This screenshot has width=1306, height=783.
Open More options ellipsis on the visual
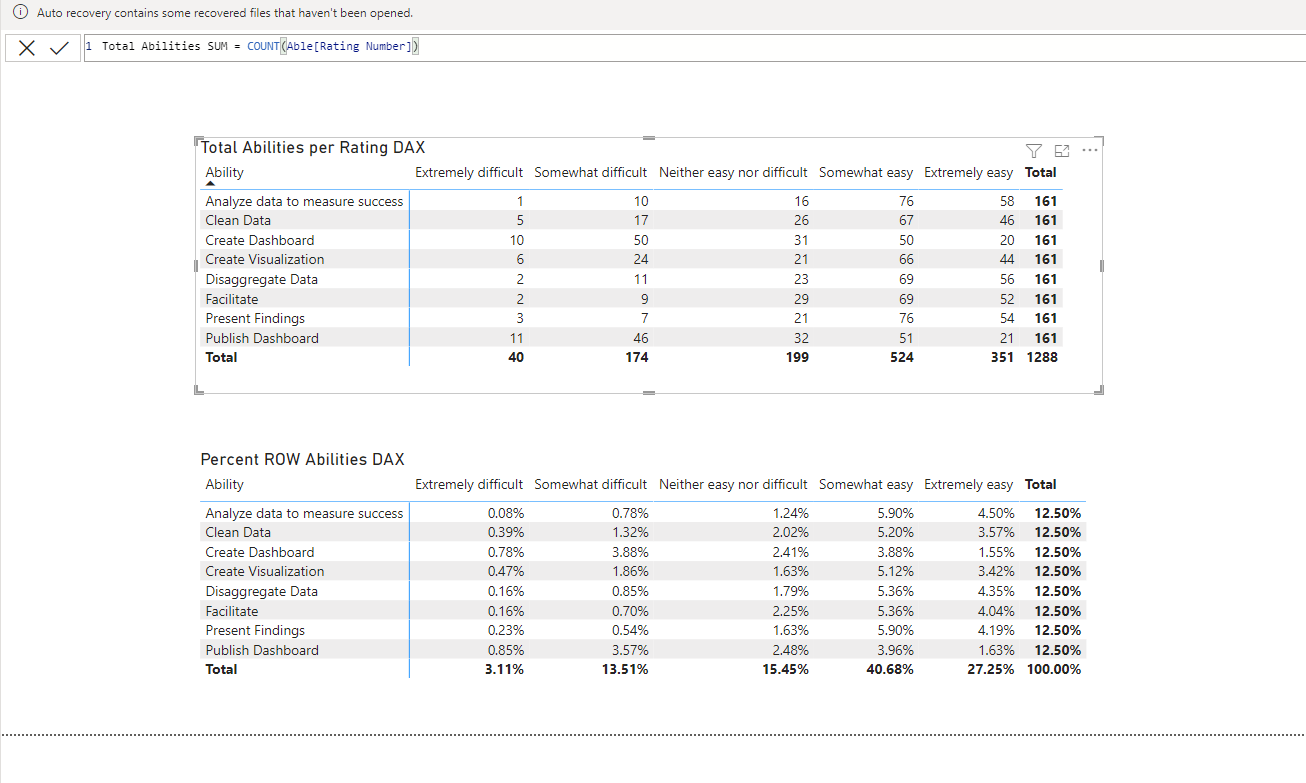pyautogui.click(x=1089, y=150)
